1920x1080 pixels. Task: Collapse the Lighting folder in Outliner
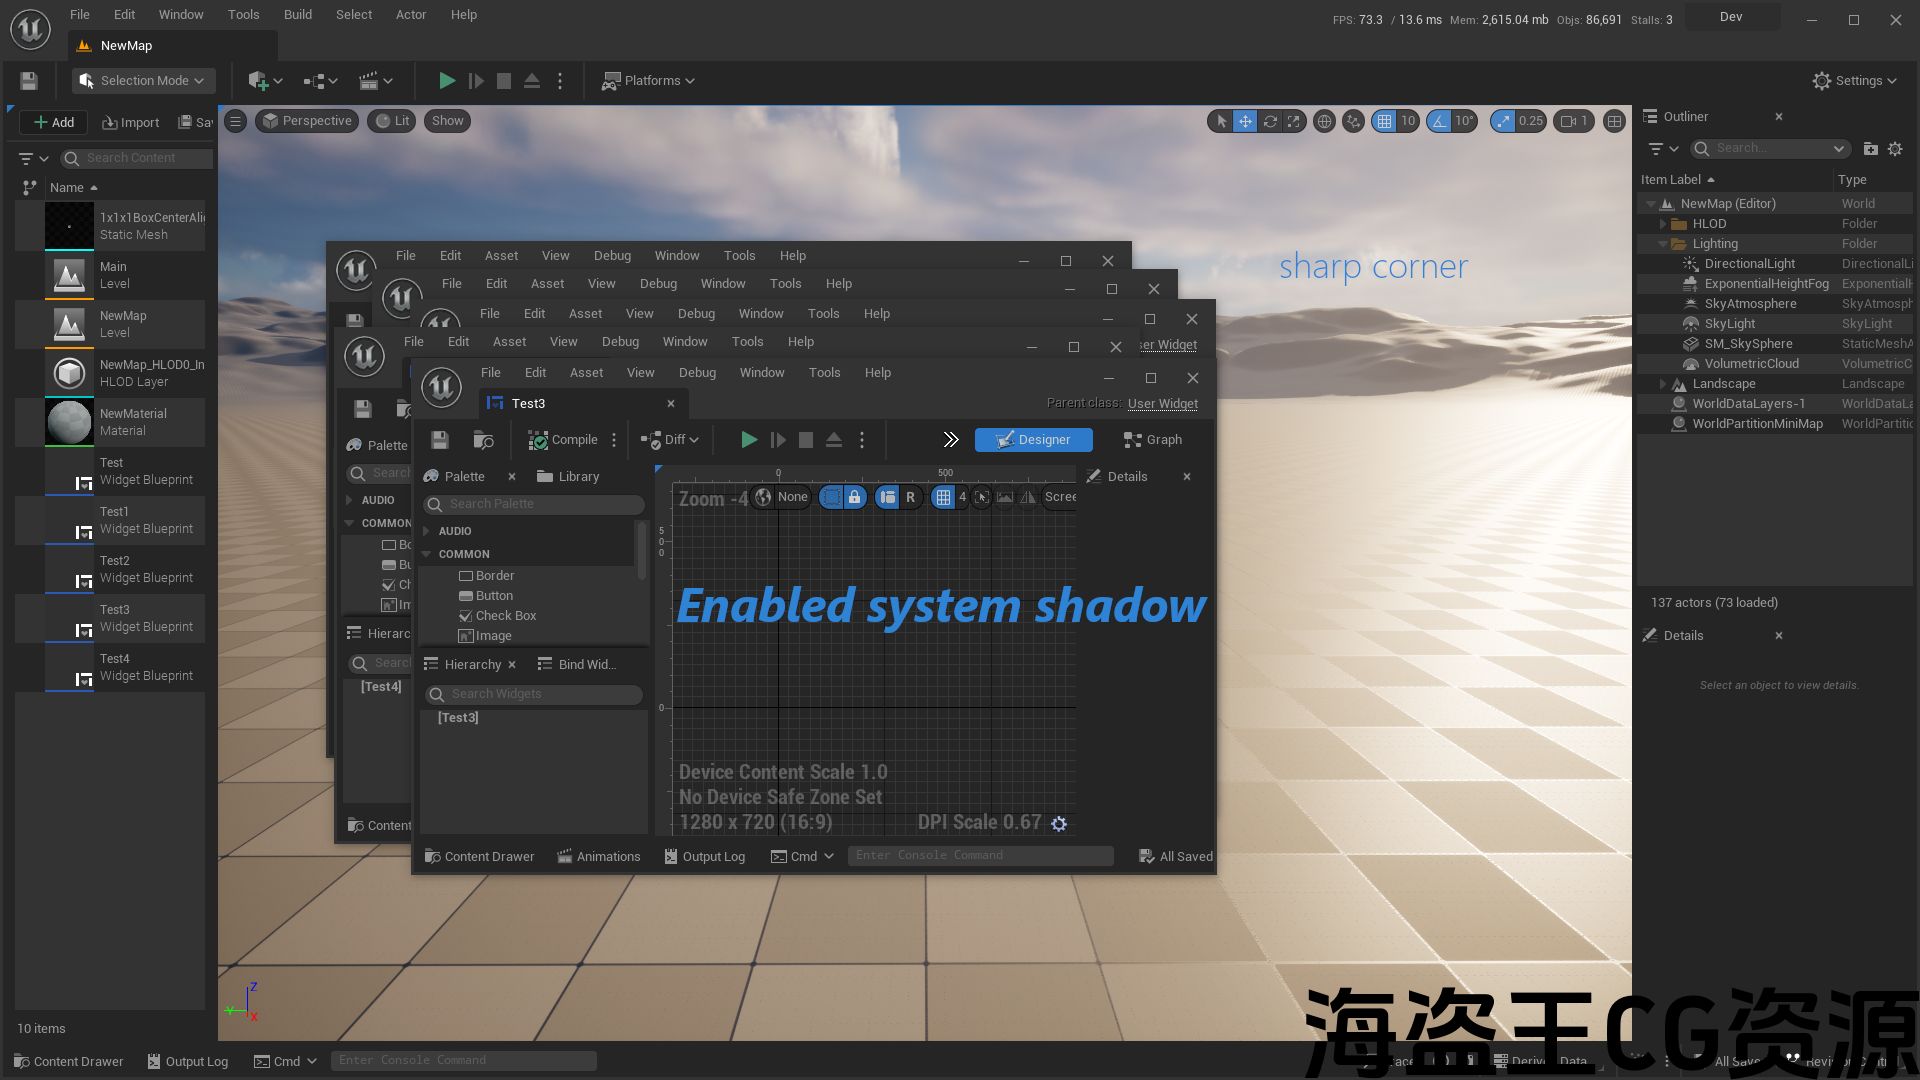pyautogui.click(x=1663, y=244)
